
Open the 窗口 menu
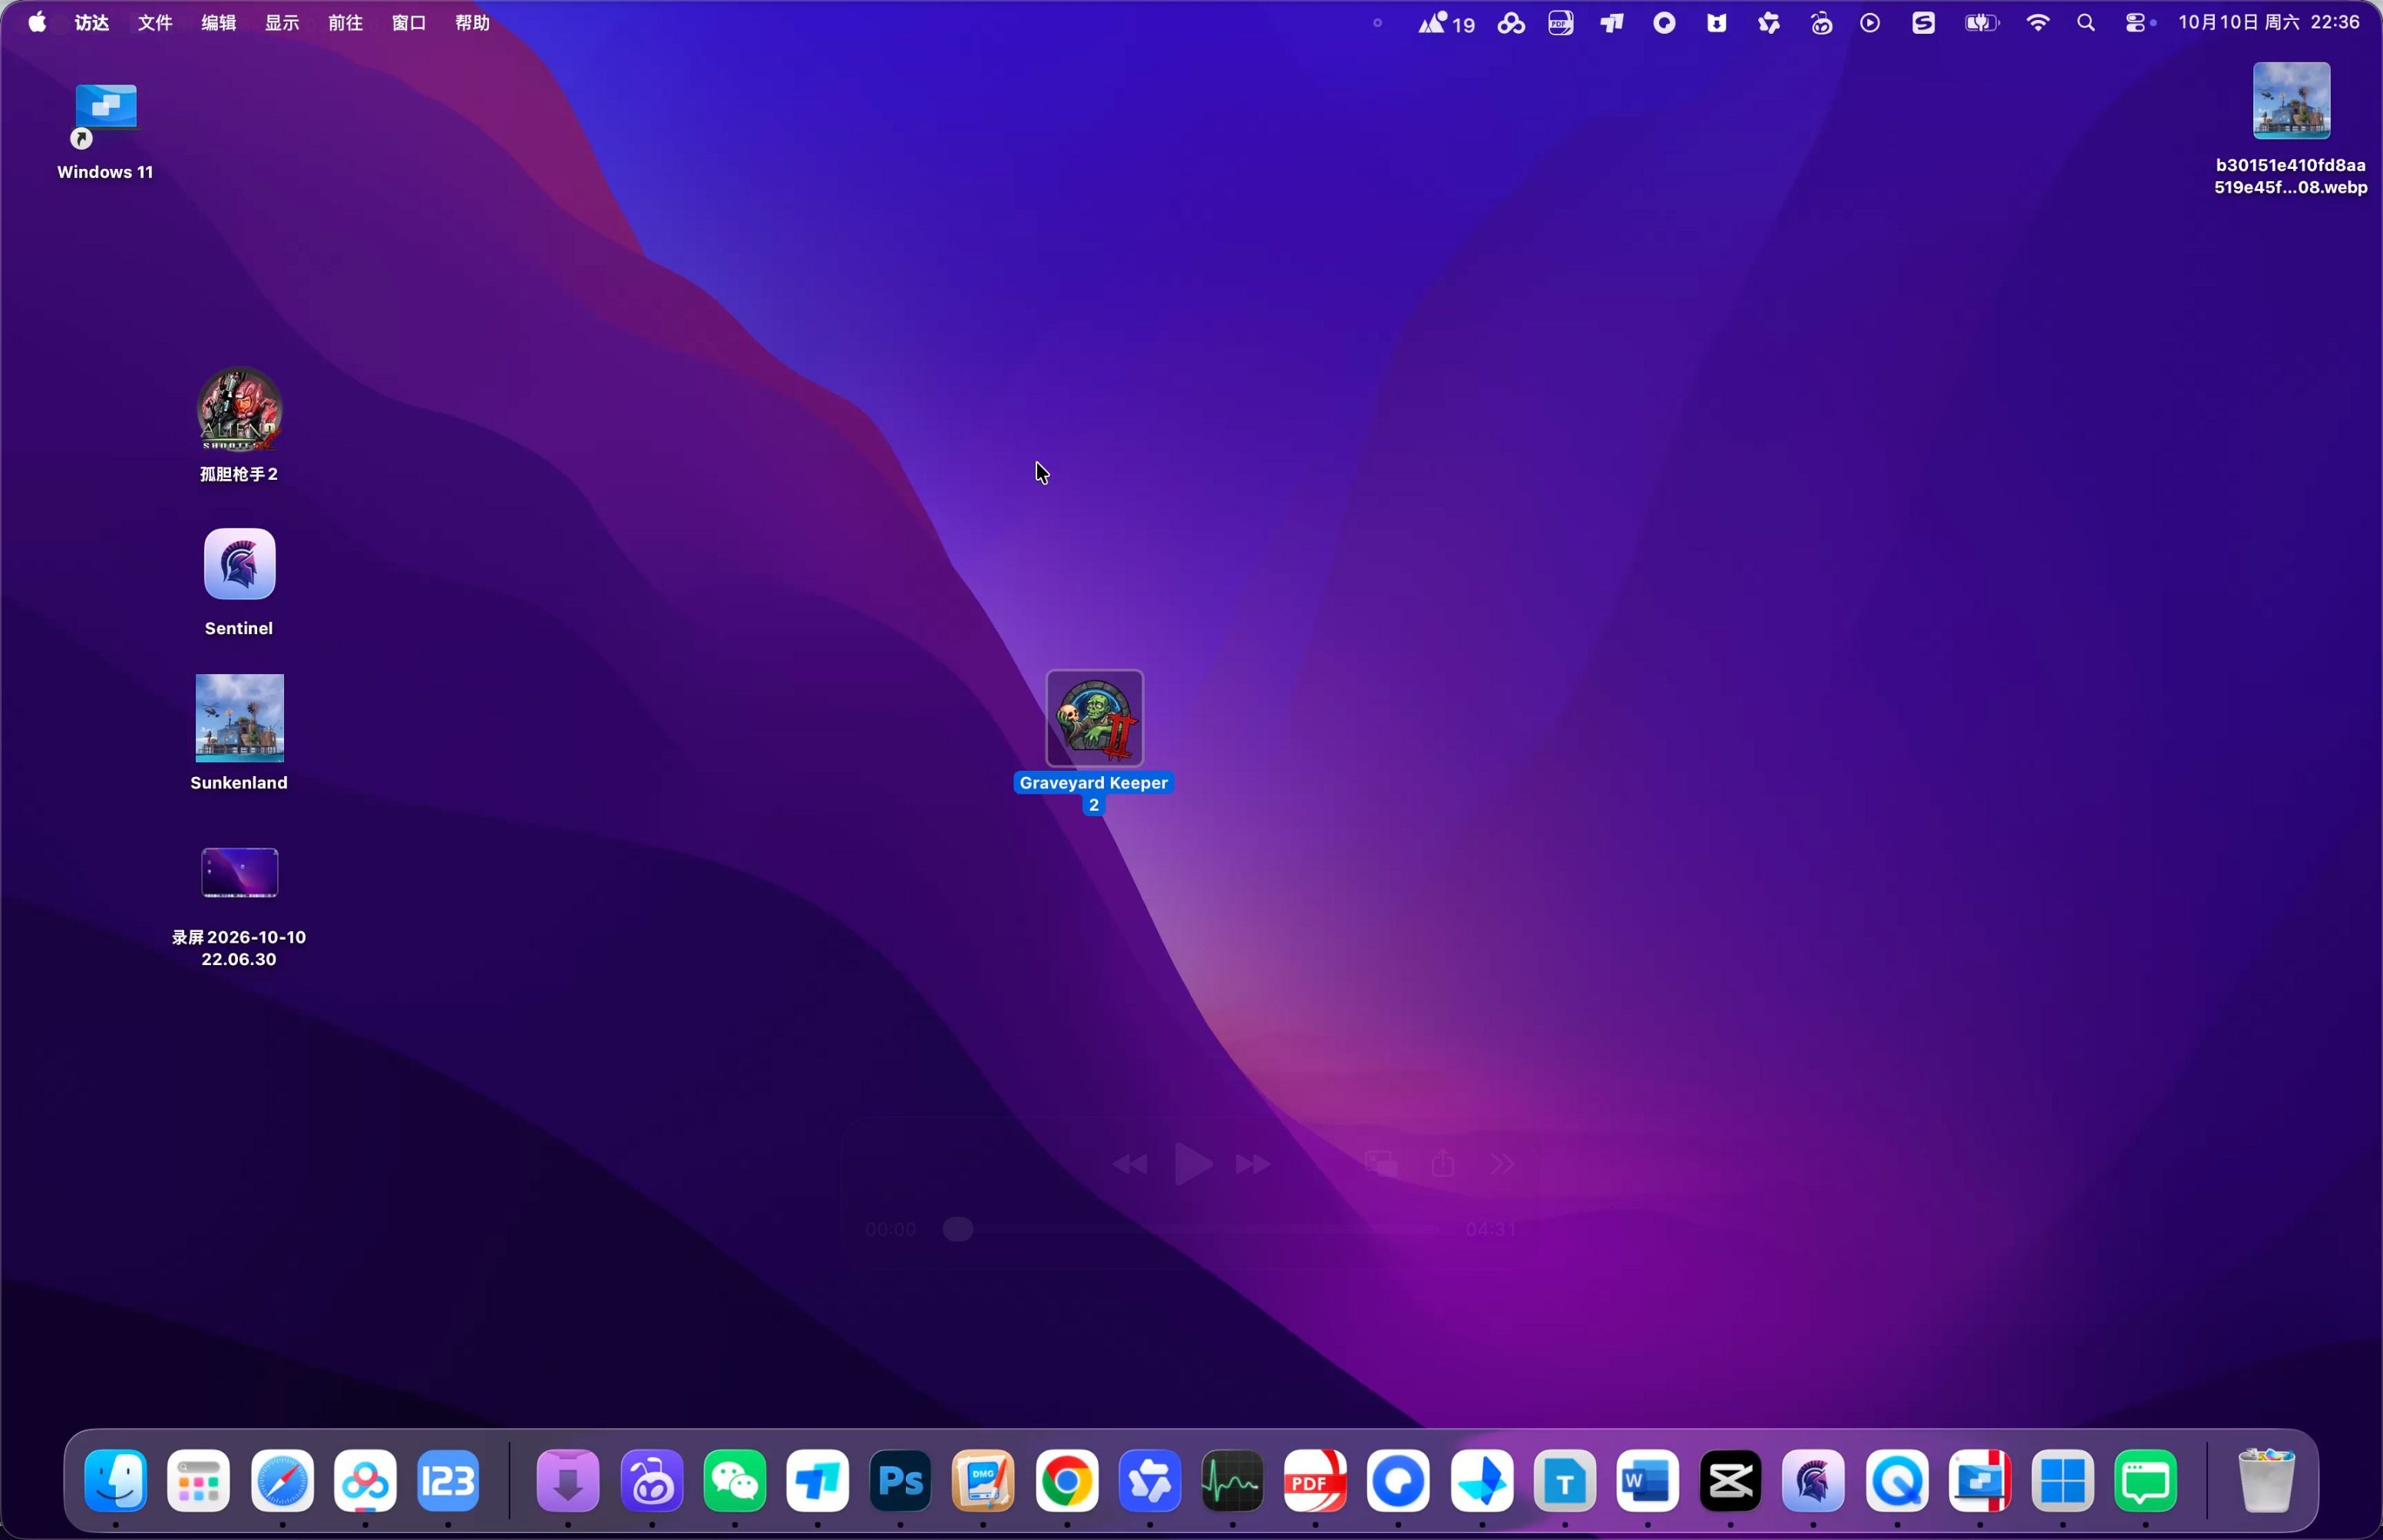pyautogui.click(x=409, y=22)
